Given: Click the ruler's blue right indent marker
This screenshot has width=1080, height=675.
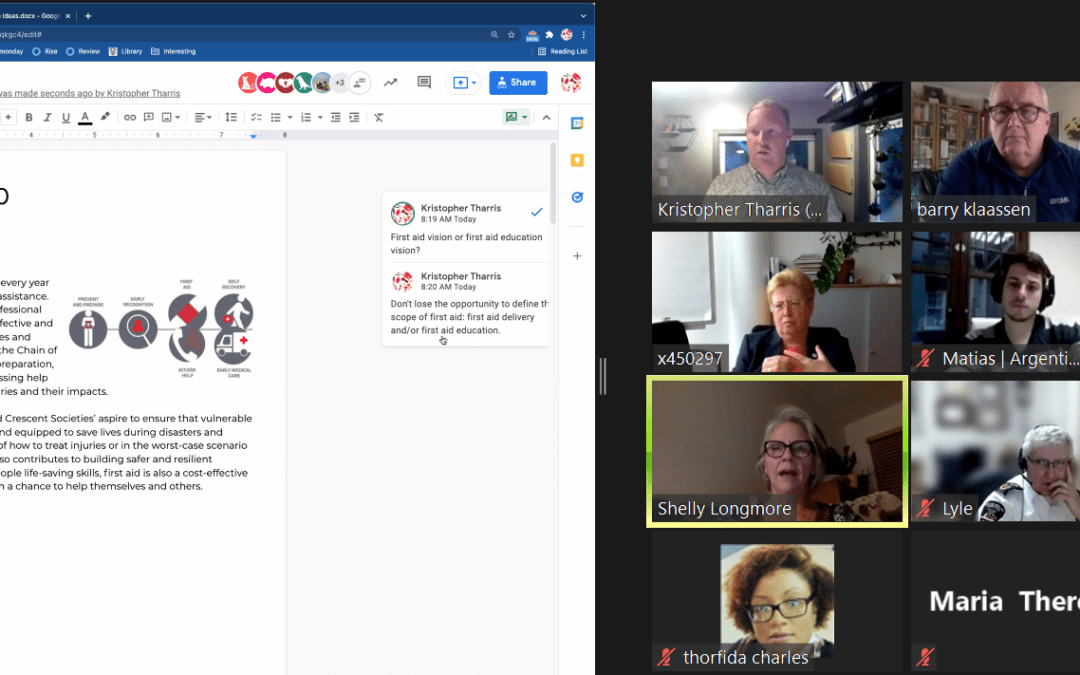Looking at the screenshot, I should (253, 136).
